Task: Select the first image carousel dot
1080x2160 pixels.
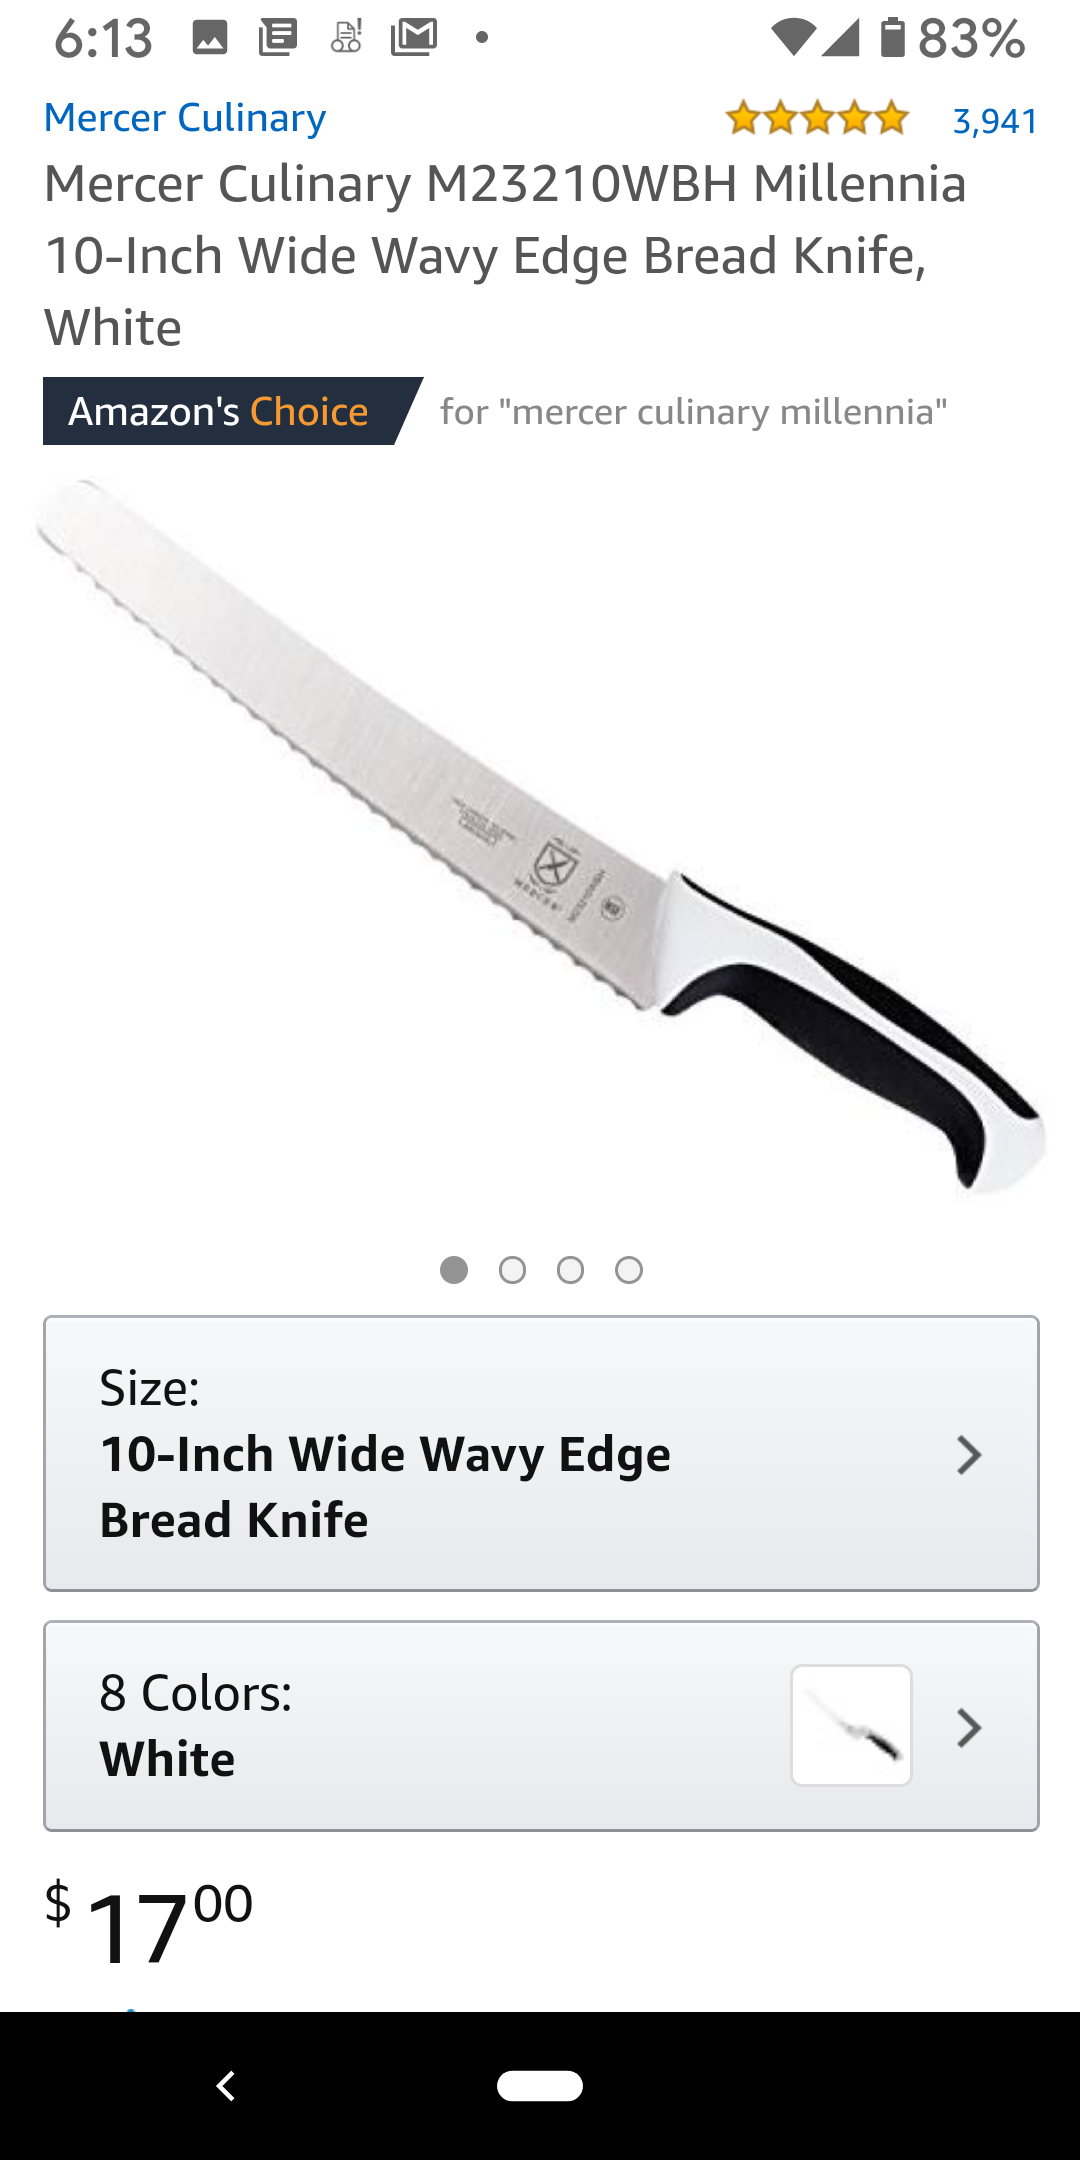Action: [454, 1270]
